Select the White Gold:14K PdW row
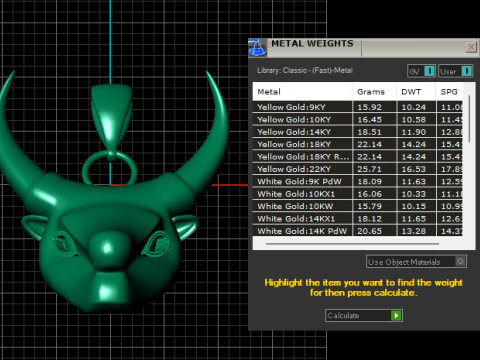Image resolution: width=480 pixels, height=360 pixels. pos(358,231)
